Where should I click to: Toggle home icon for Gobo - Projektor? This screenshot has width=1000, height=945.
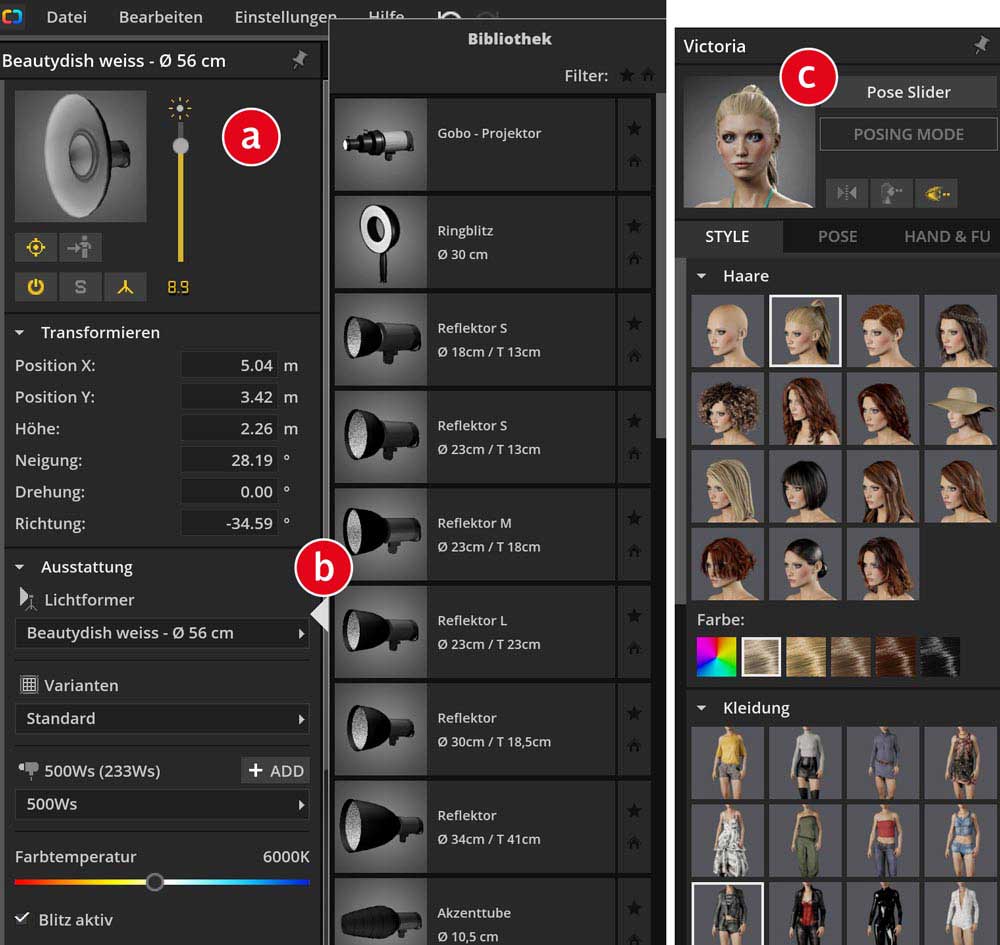(634, 161)
